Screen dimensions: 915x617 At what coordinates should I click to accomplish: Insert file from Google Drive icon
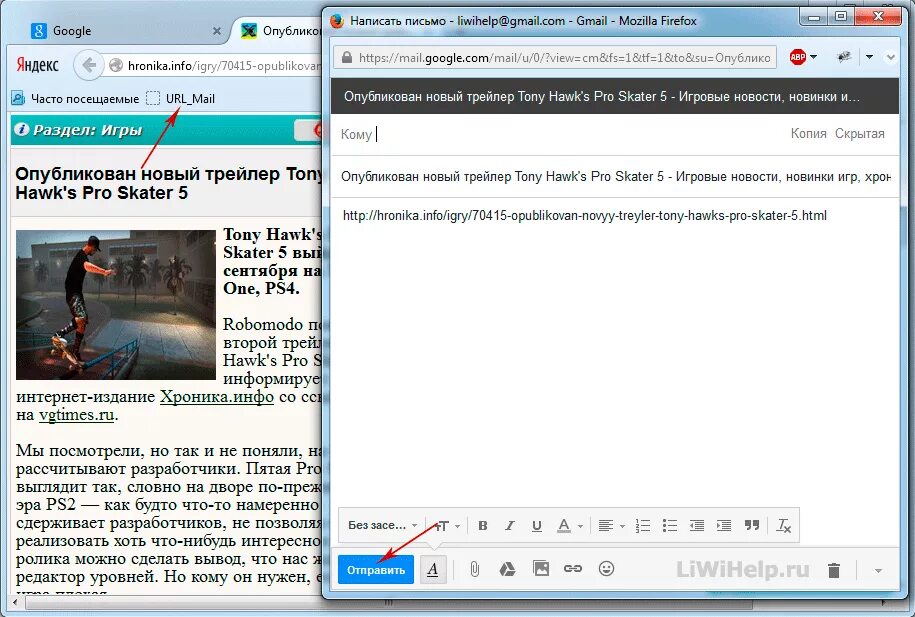click(507, 569)
